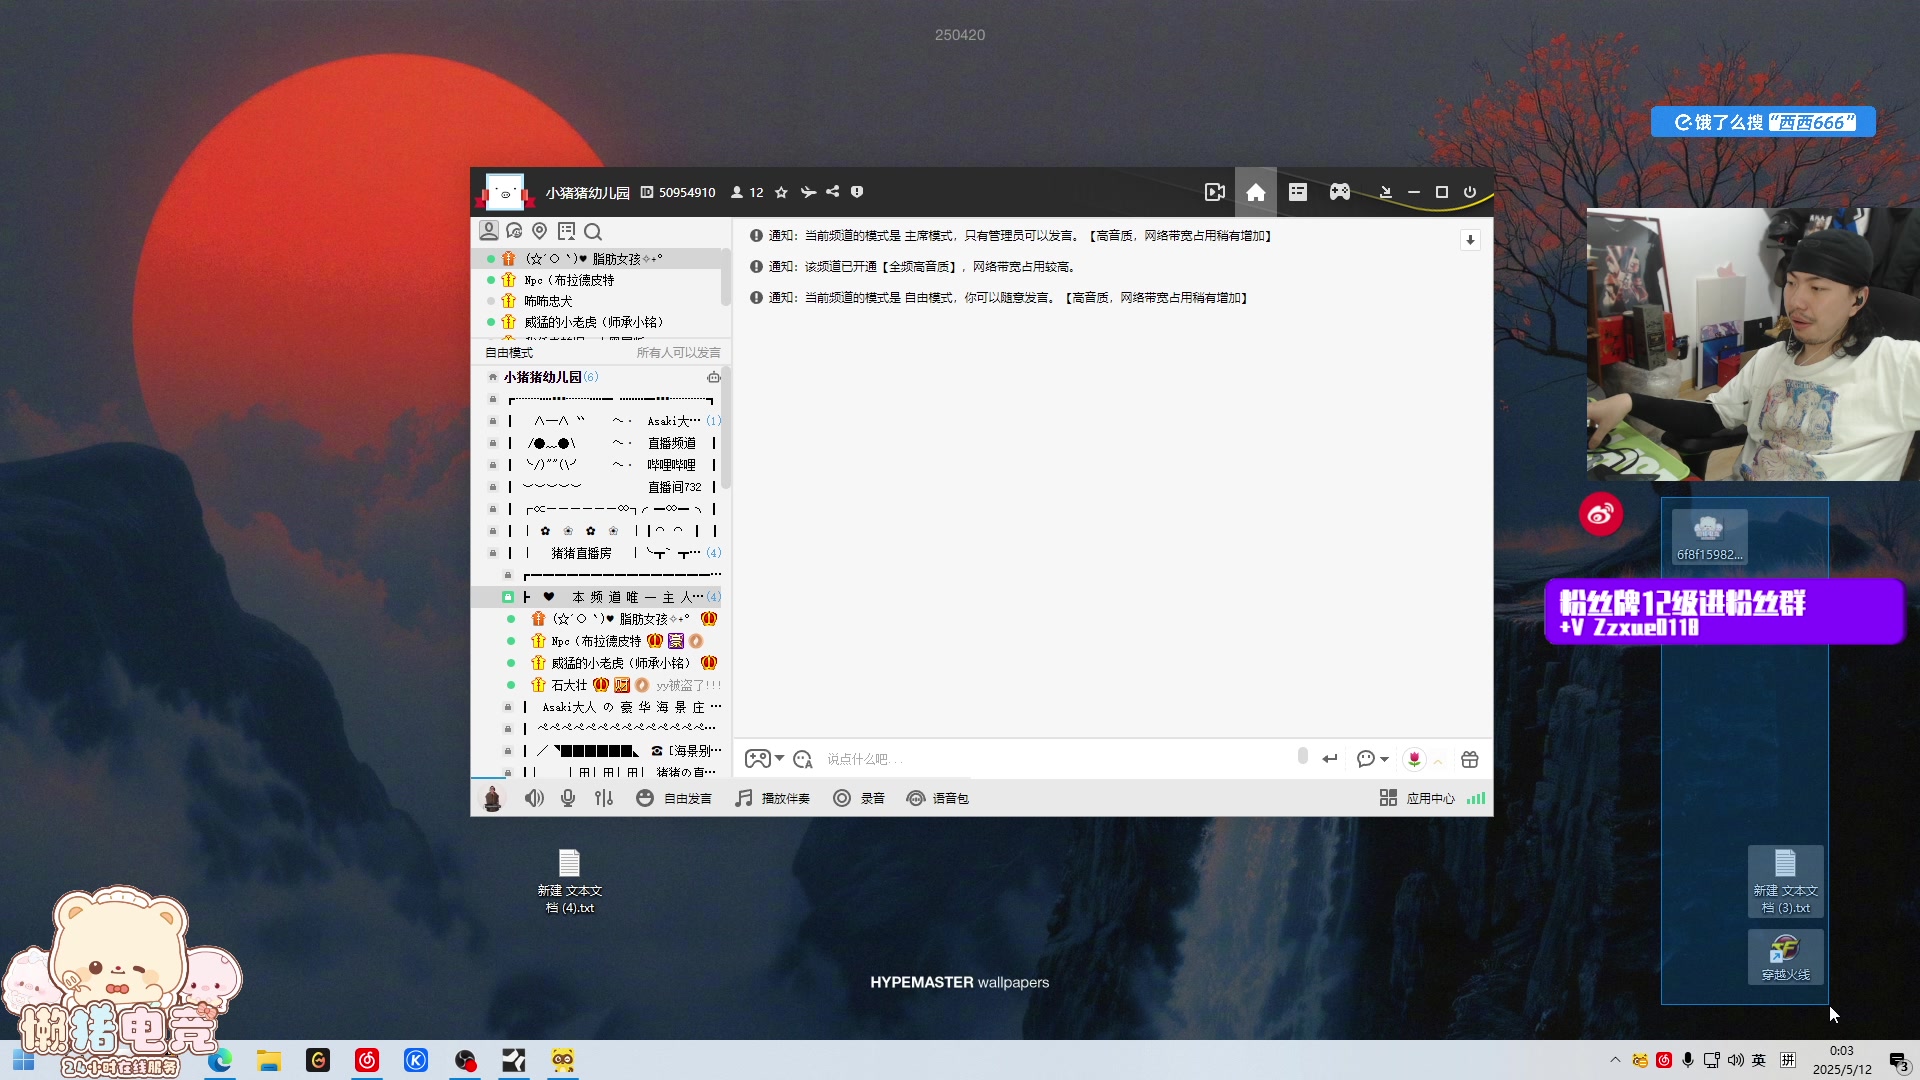Select the user list icon in sidebar toolbar

[489, 231]
